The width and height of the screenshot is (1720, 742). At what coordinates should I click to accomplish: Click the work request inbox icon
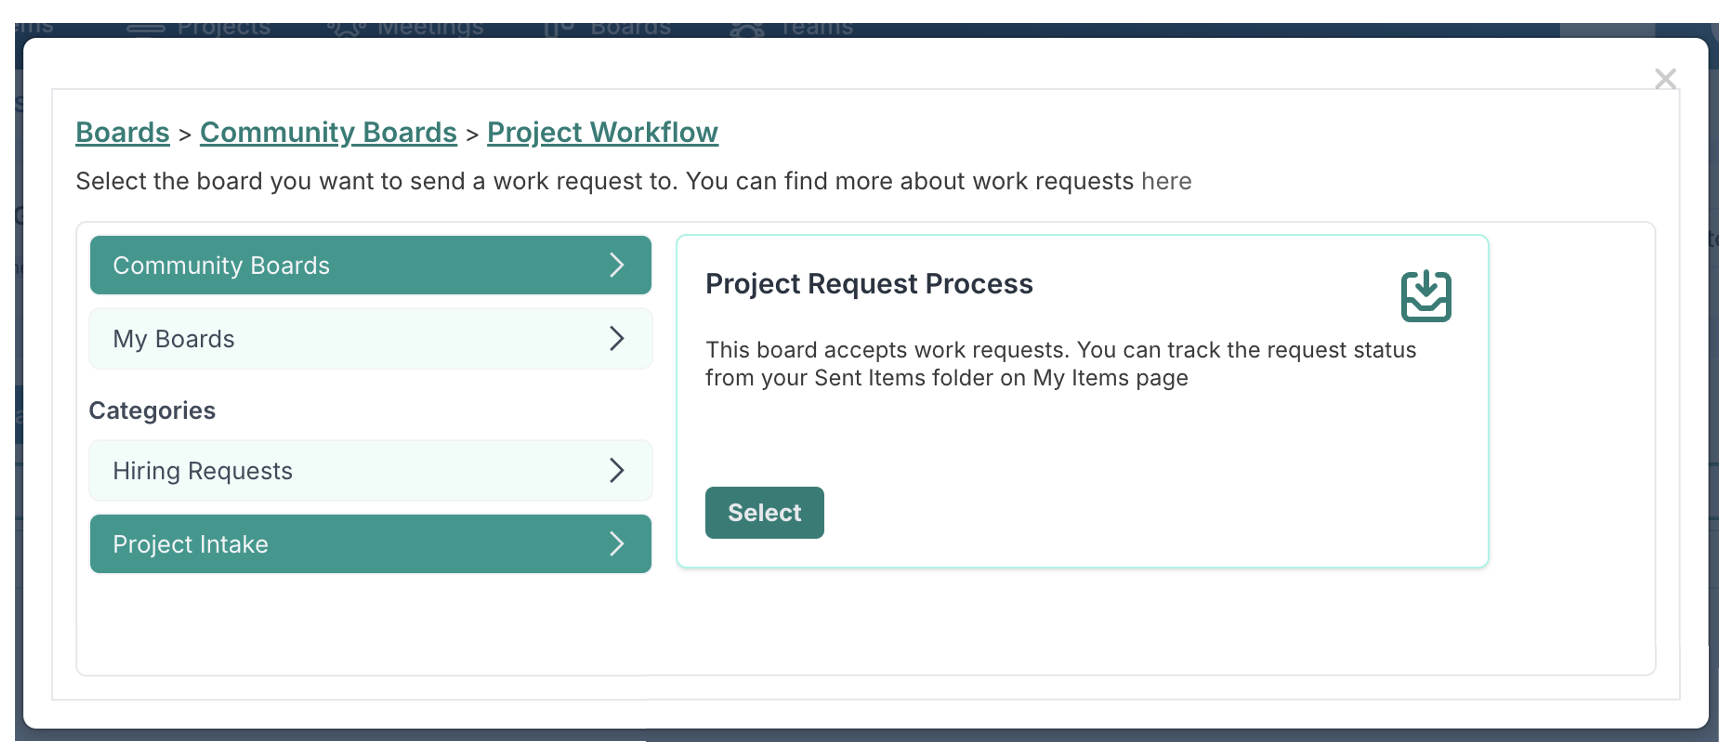coord(1425,296)
